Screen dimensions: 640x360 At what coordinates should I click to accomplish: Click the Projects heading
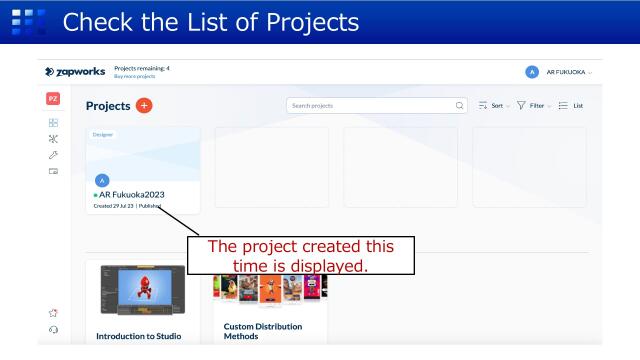pos(108,106)
